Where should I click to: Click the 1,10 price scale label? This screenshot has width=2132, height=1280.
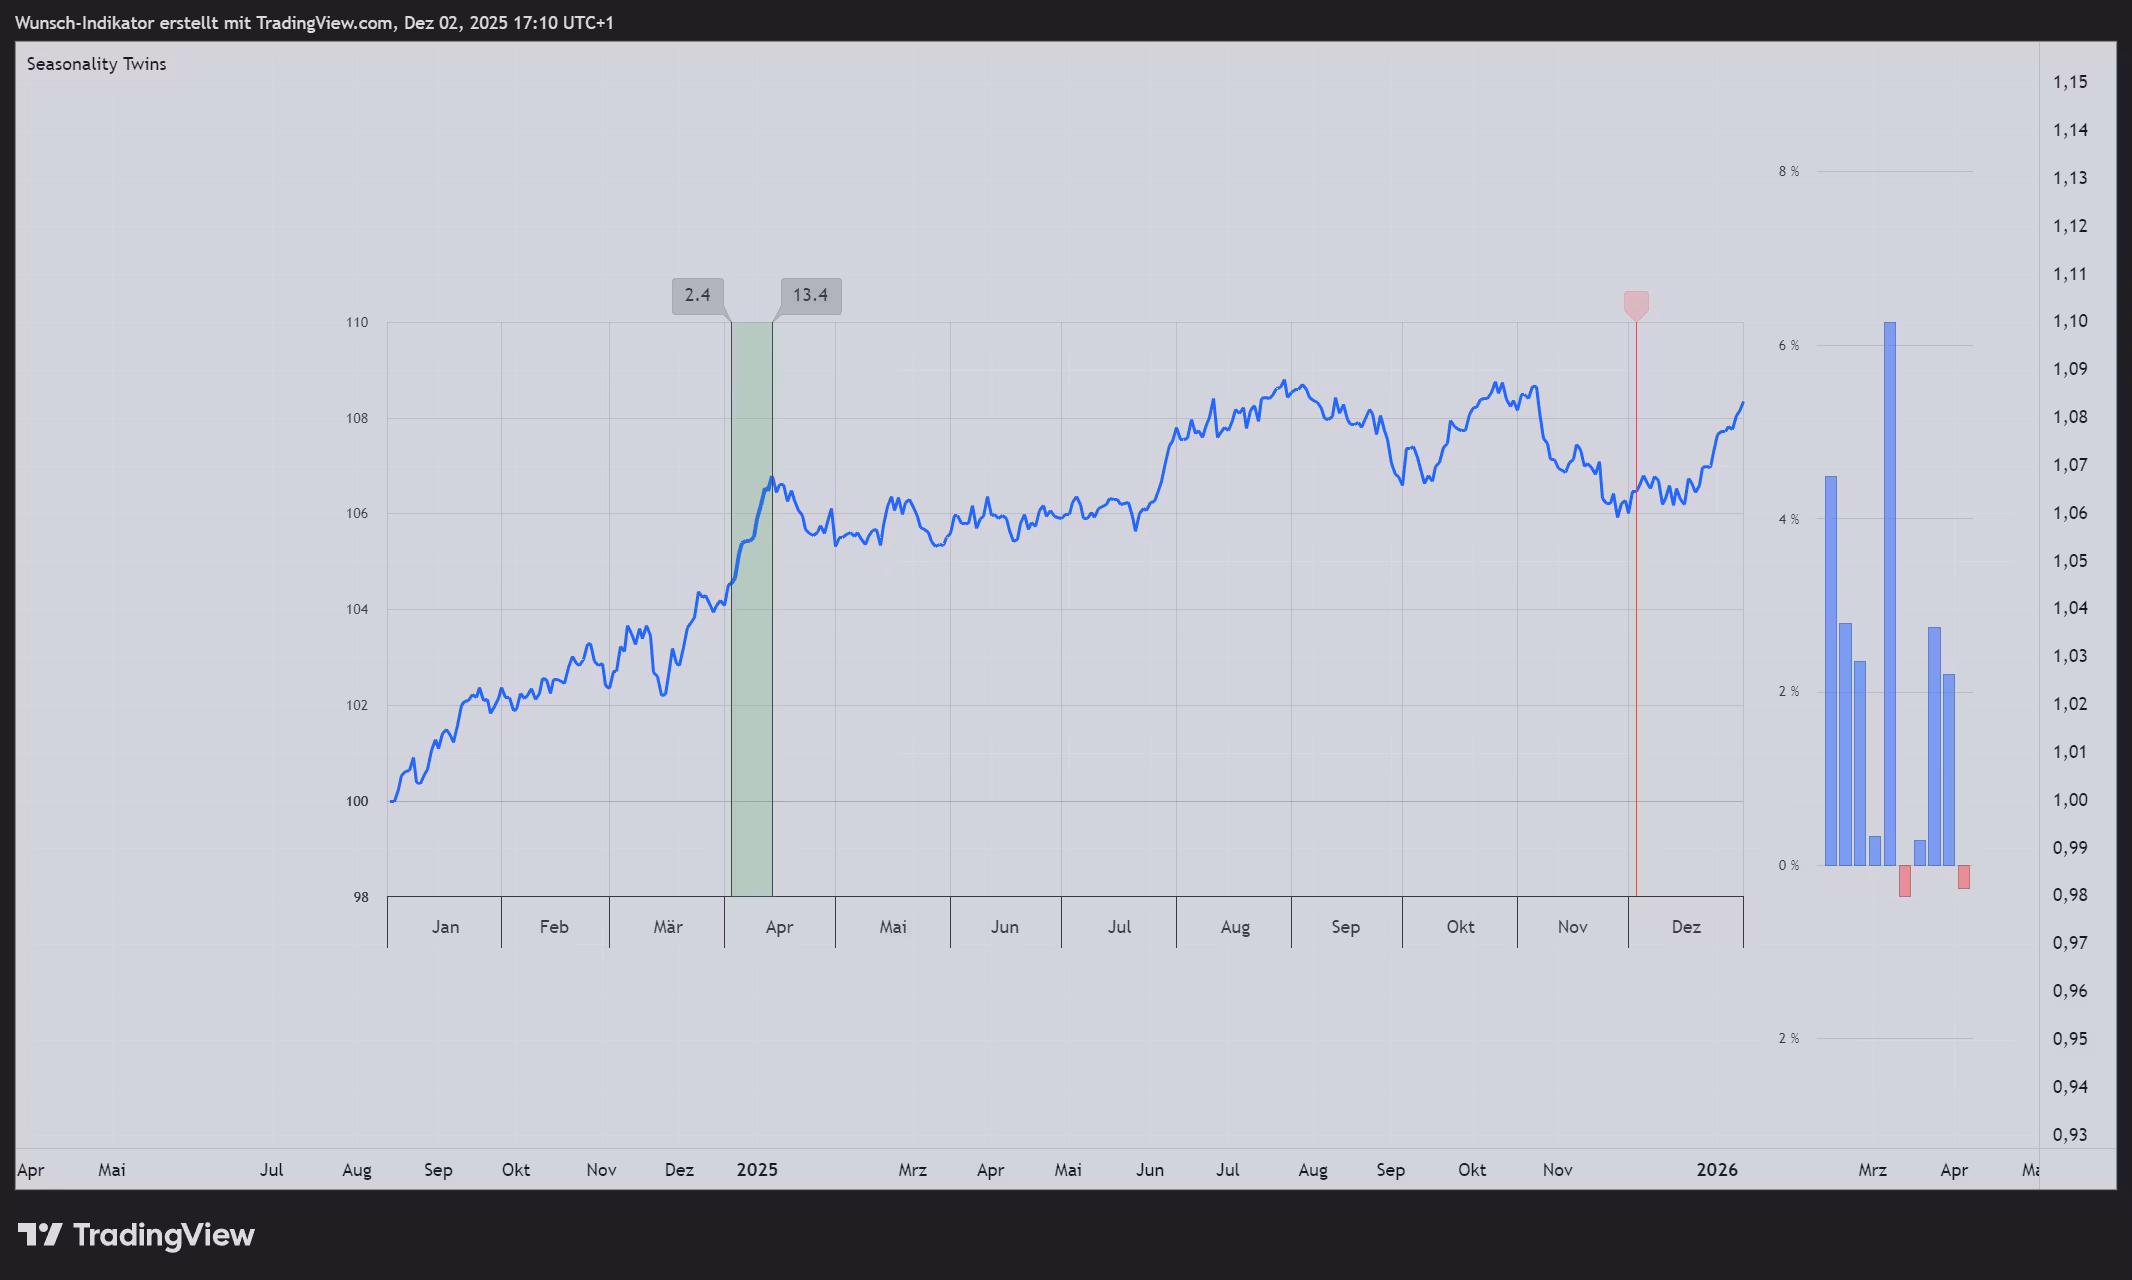coord(2070,321)
